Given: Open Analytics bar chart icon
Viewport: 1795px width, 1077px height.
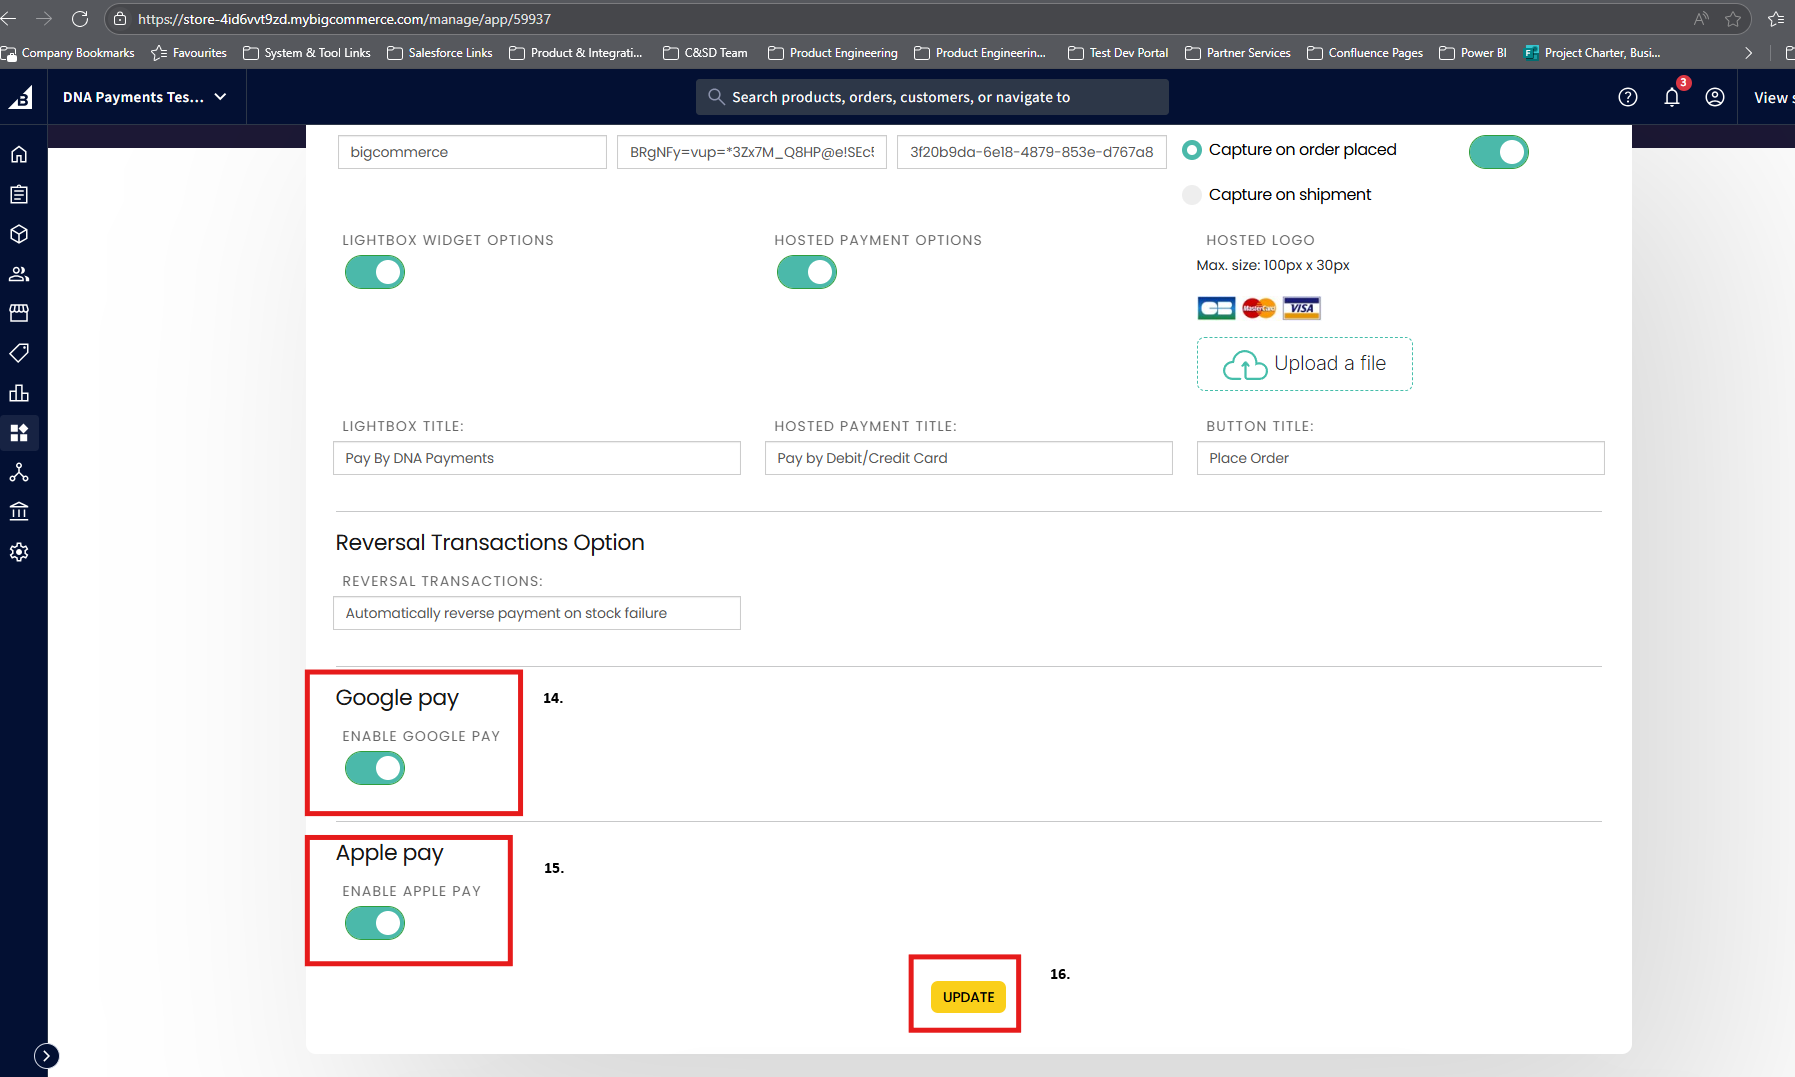Looking at the screenshot, I should [19, 393].
